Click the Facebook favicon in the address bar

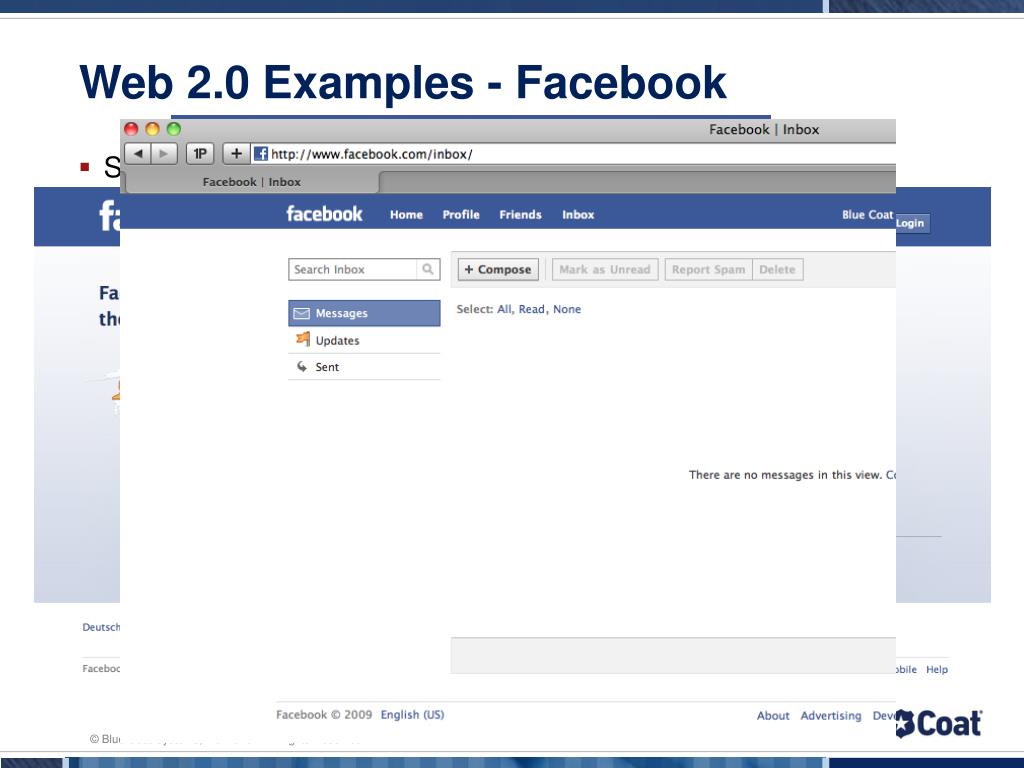[x=261, y=154]
